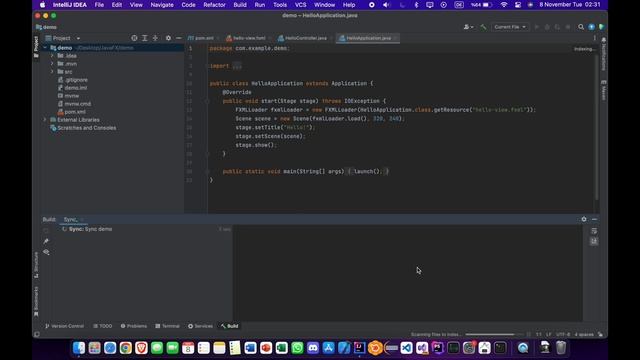Open Current File run configuration dropdown
This screenshot has width=640, height=360.
point(510,27)
